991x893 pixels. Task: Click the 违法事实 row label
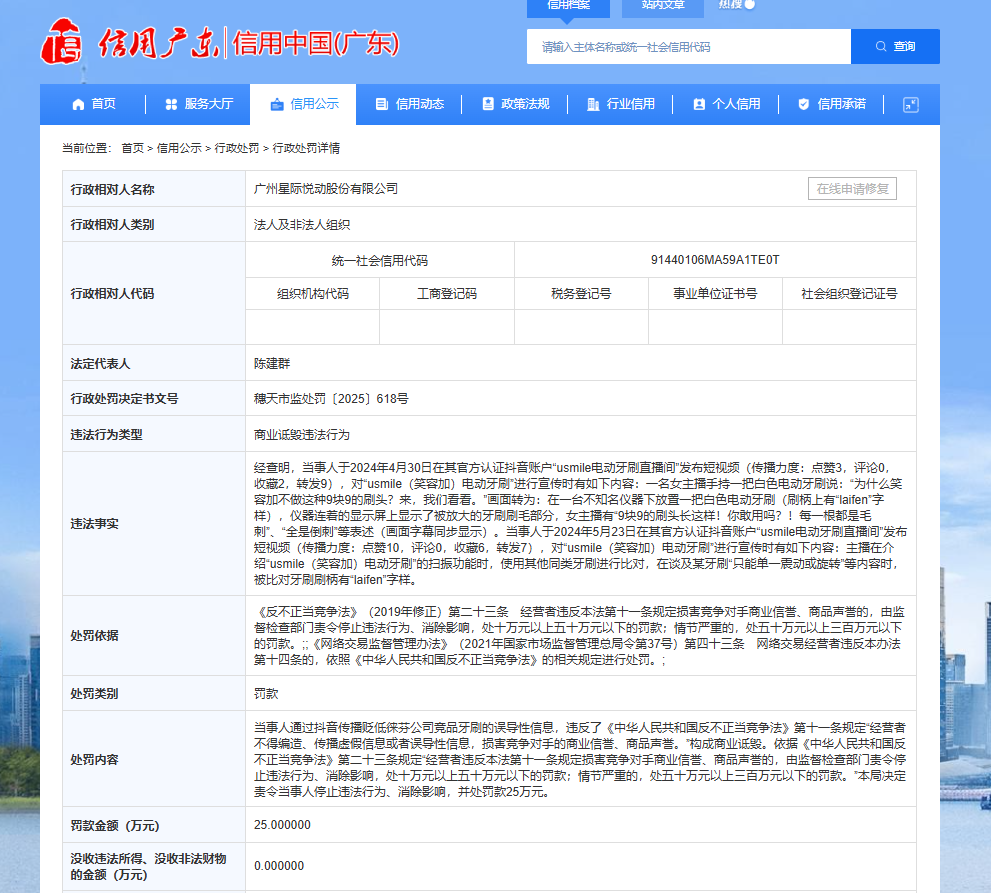(94, 524)
